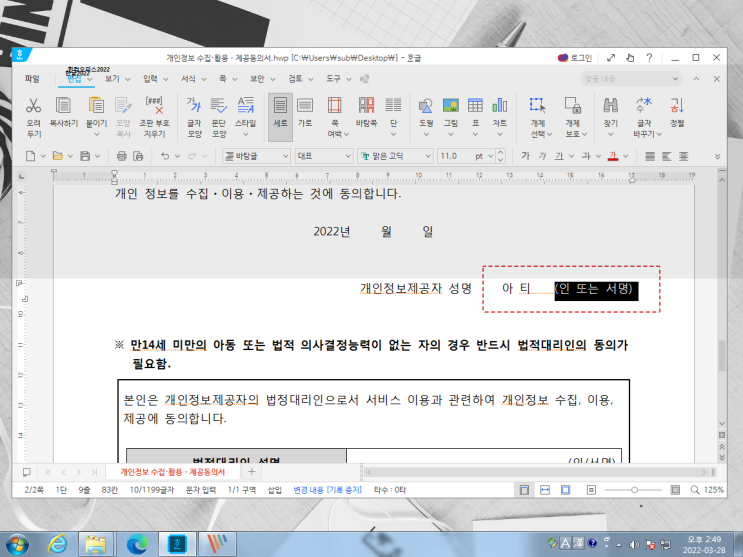Open the 입력 menu
The image size is (743, 557).
point(151,79)
